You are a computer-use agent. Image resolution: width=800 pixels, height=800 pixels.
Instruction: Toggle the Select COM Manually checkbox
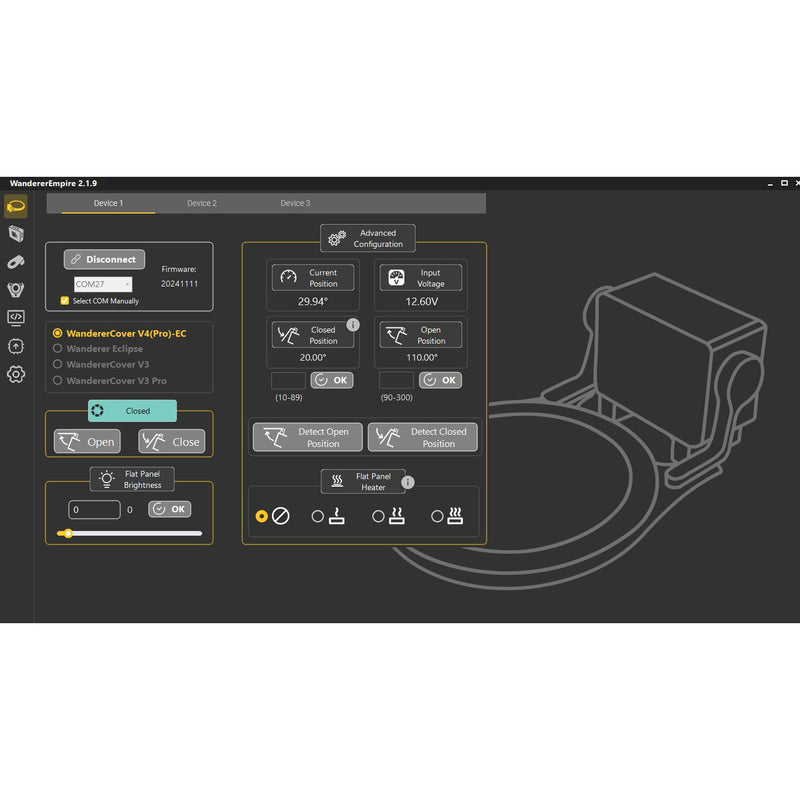(65, 301)
